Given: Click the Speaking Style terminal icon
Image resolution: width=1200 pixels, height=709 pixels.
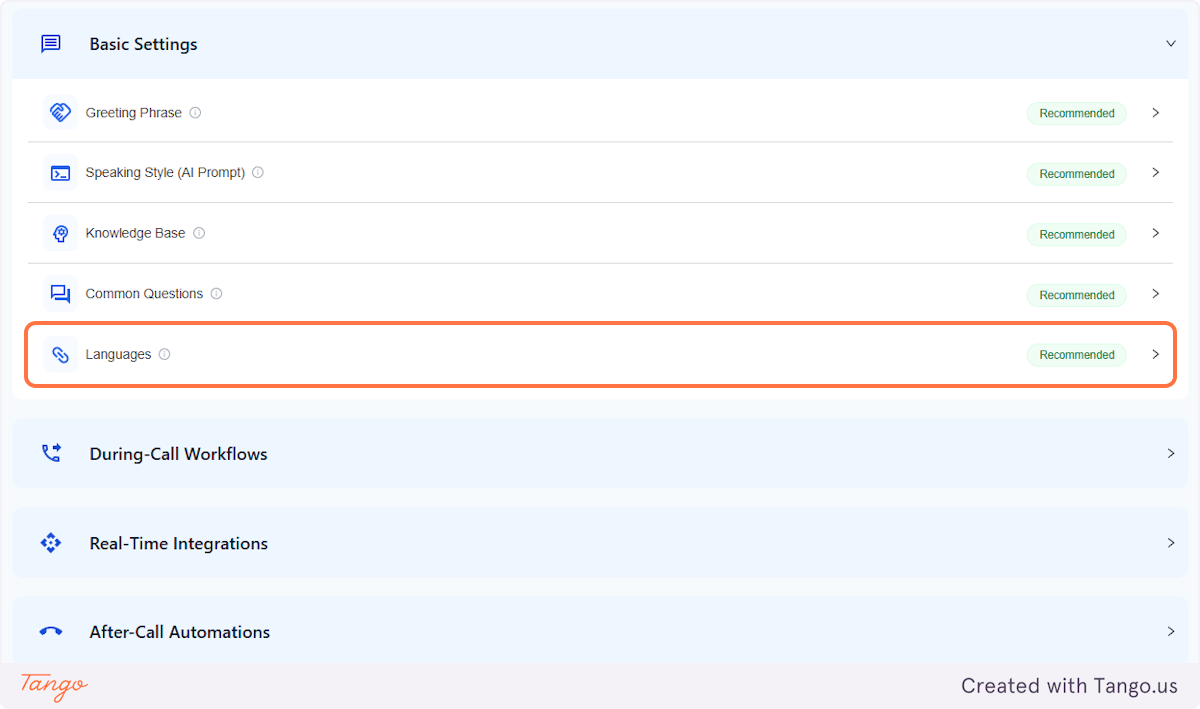Looking at the screenshot, I should pos(60,172).
